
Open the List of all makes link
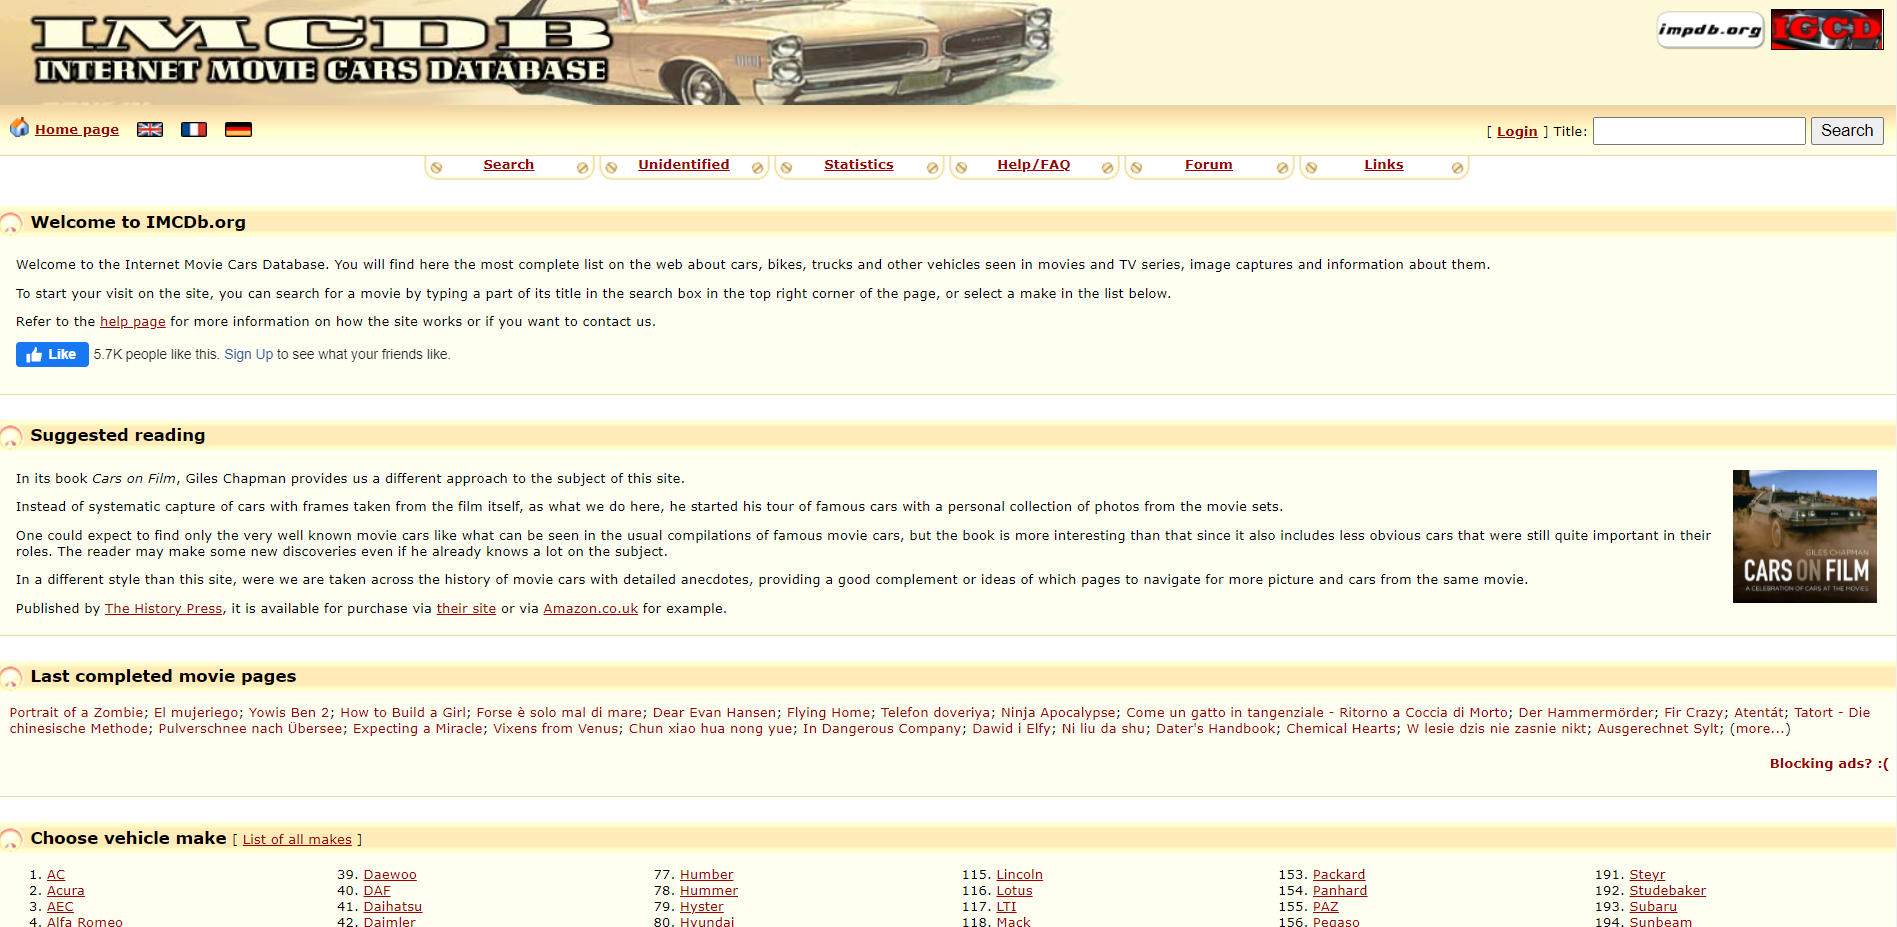click(x=297, y=840)
